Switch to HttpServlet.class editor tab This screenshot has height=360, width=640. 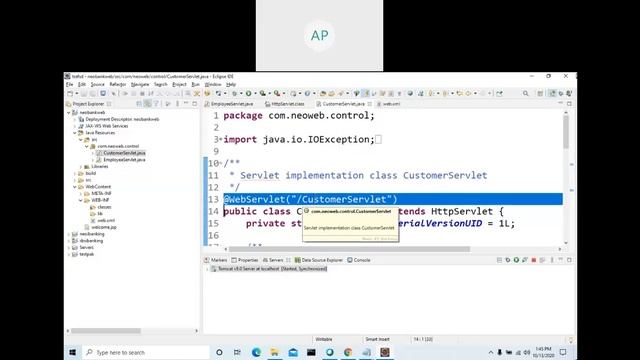(x=284, y=104)
